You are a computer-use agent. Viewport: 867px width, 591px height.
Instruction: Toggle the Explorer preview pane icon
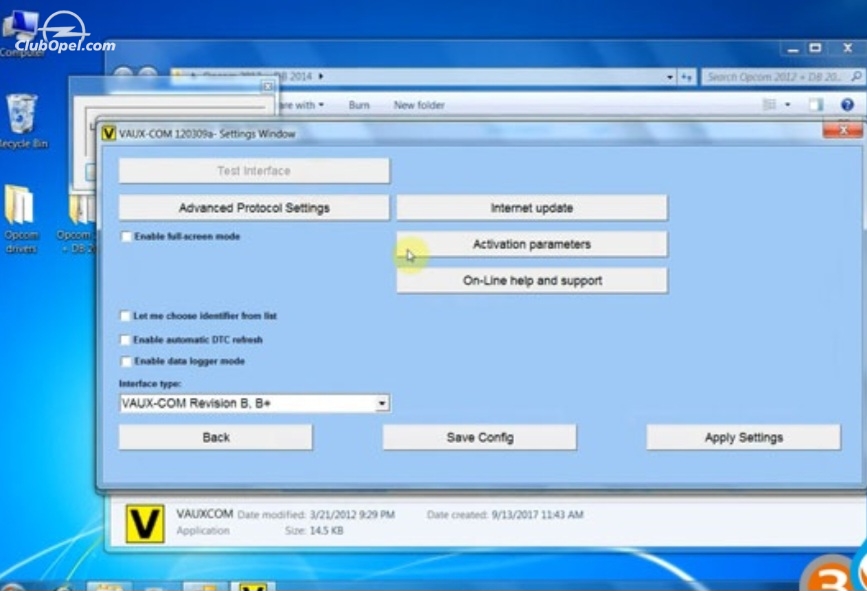(816, 104)
